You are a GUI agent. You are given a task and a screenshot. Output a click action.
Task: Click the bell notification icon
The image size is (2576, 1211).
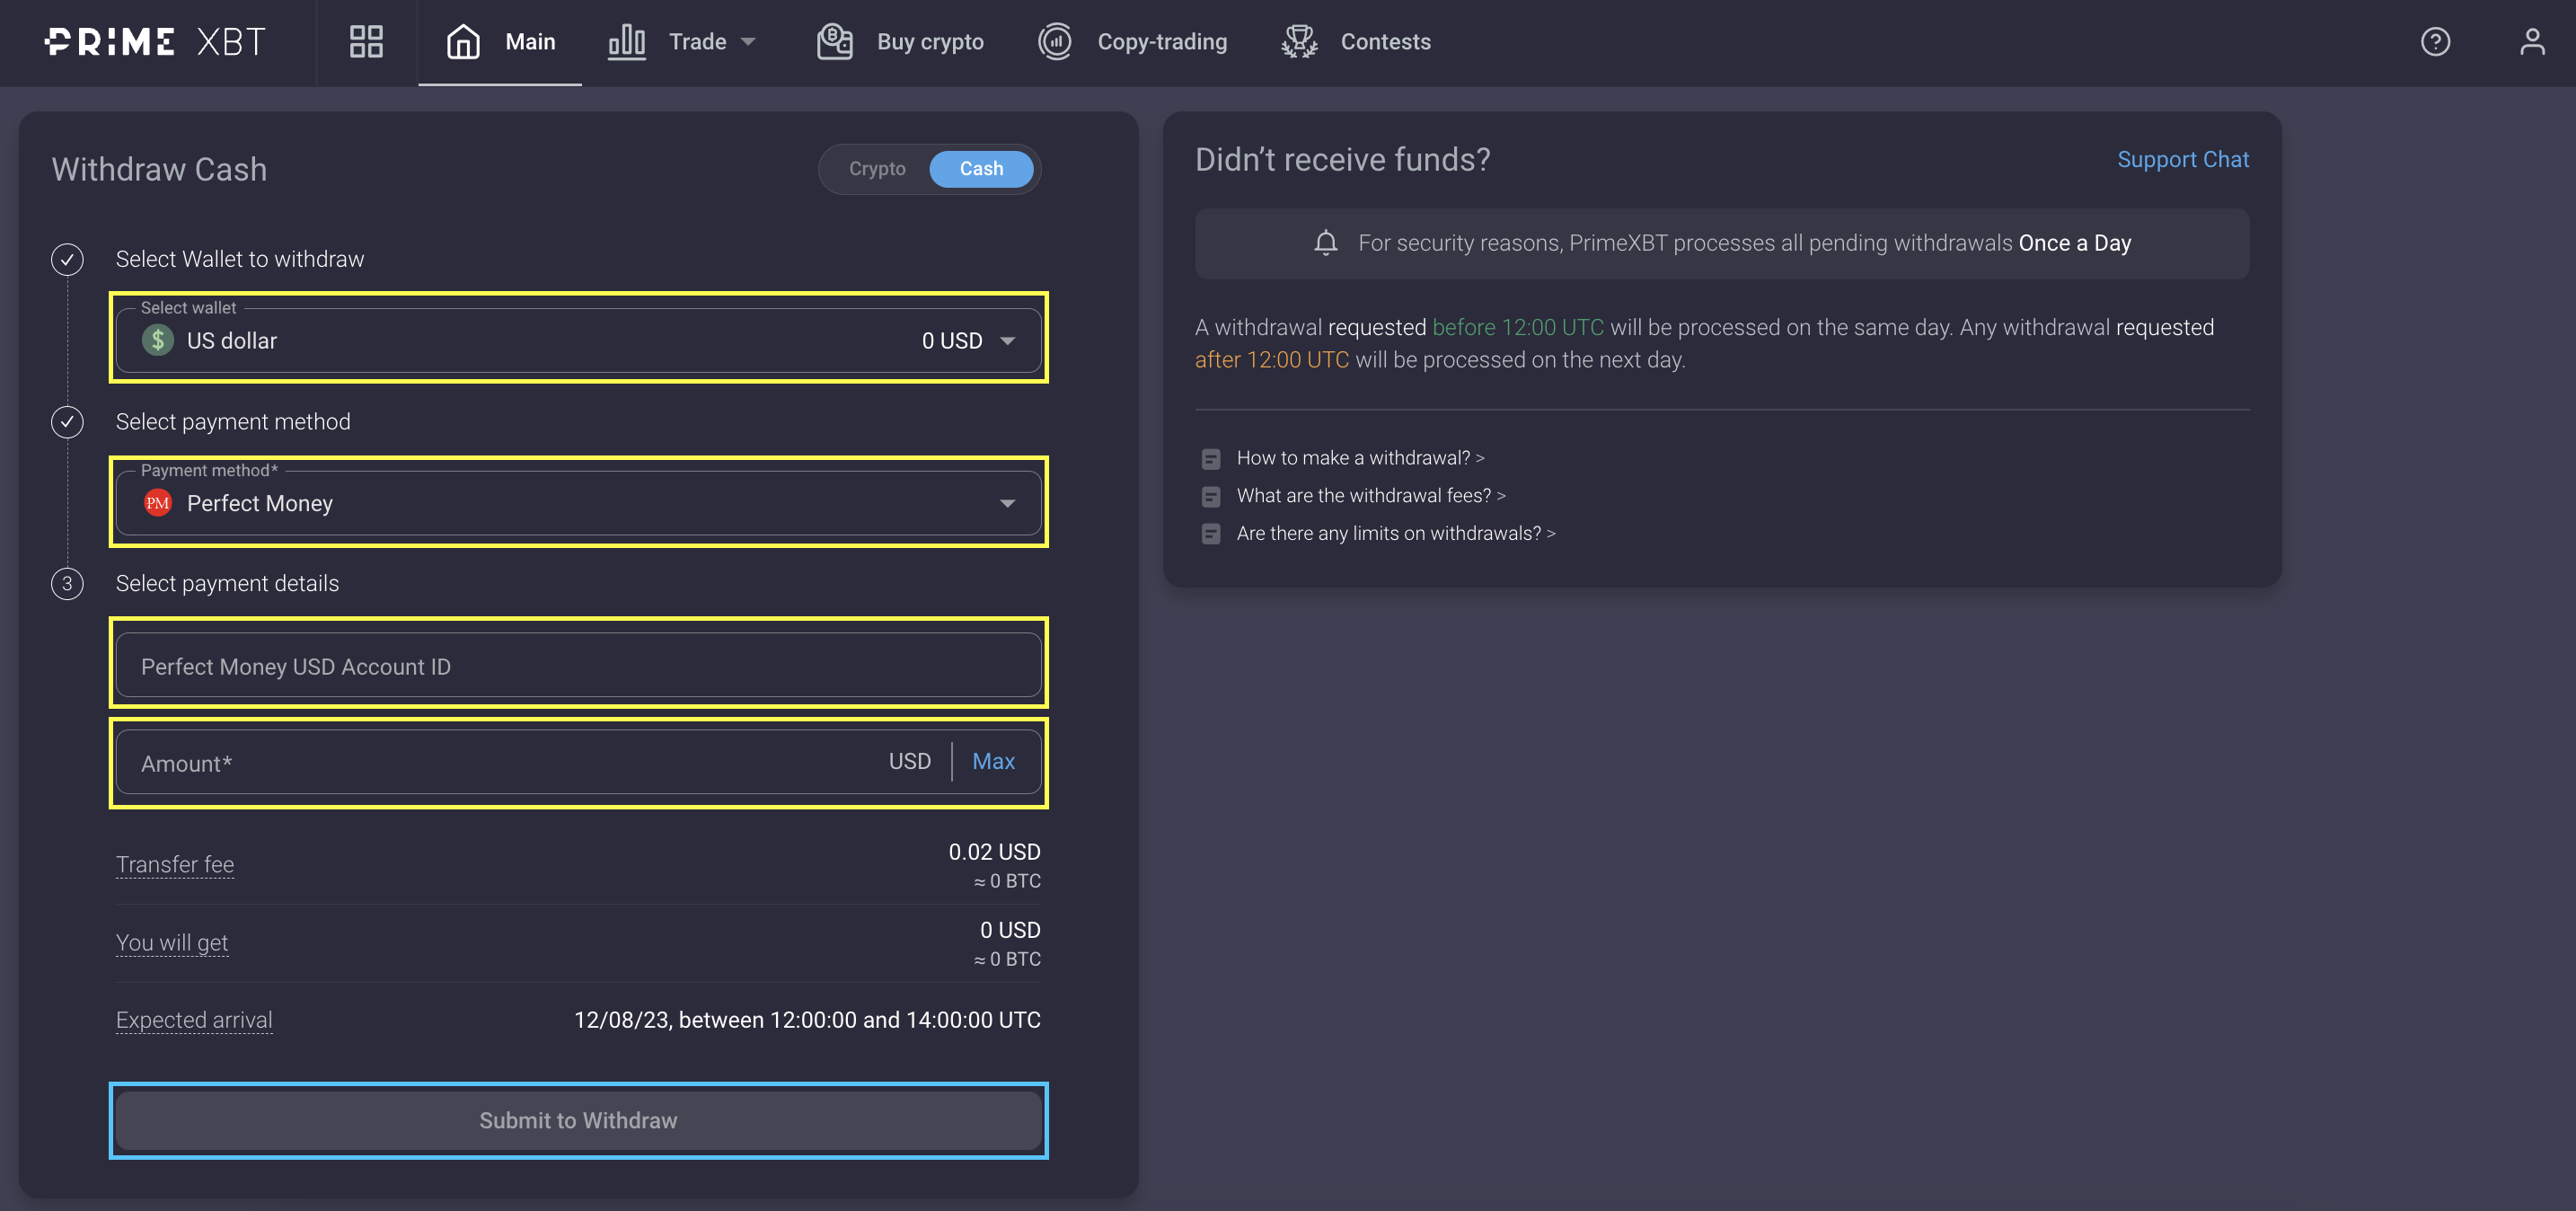coord(1325,243)
